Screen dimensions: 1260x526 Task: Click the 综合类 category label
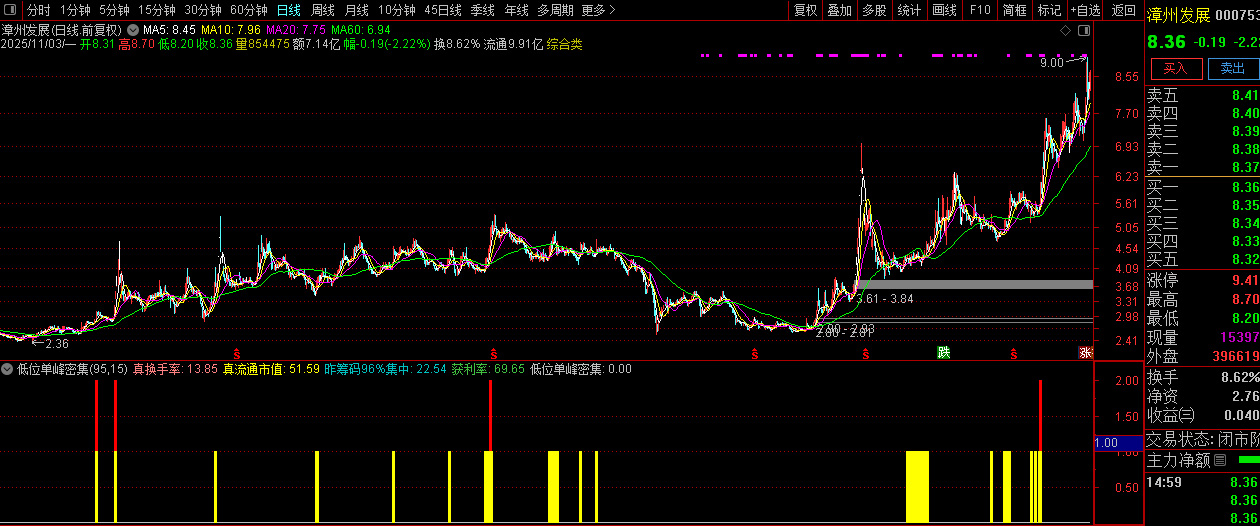pos(564,44)
